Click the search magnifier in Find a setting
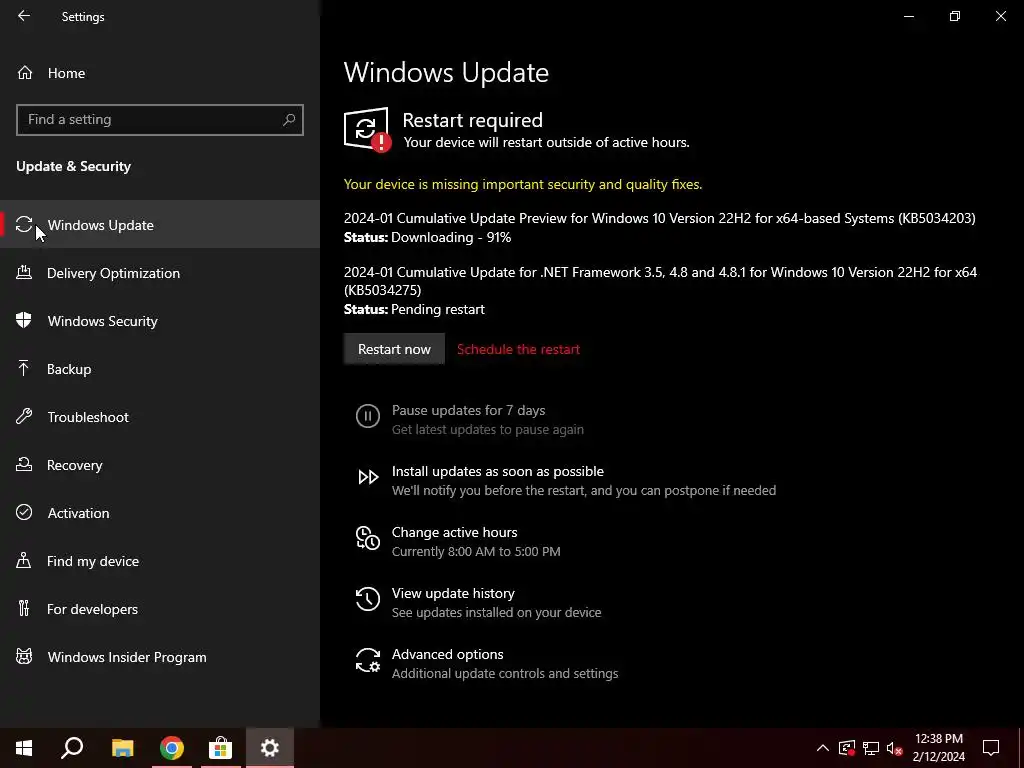 (289, 120)
